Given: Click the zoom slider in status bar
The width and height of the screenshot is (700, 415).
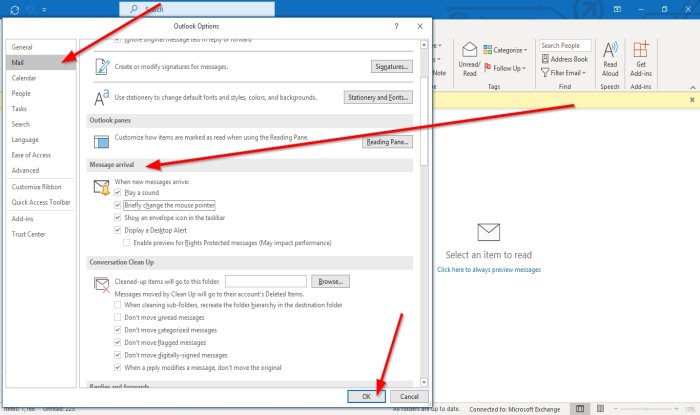Looking at the screenshot, I should point(646,409).
